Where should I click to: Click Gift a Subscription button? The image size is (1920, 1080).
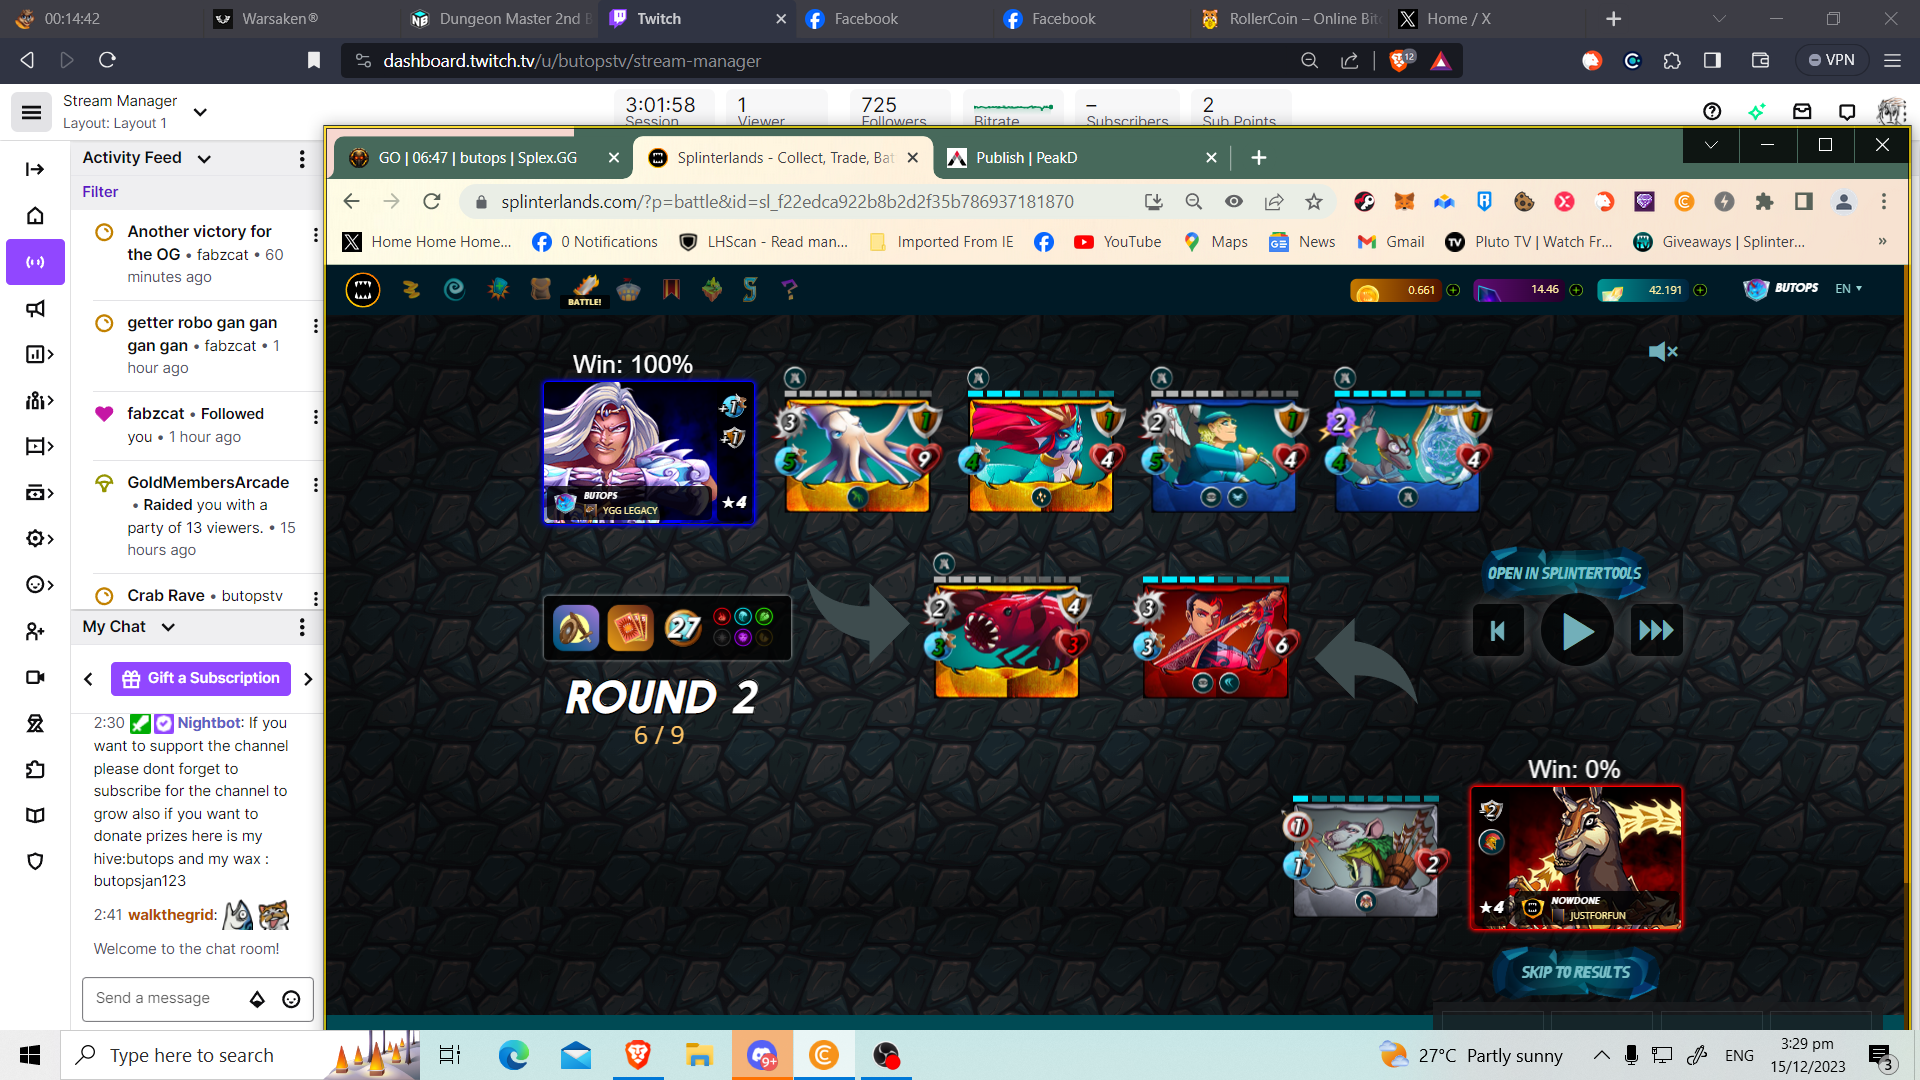[201, 678]
